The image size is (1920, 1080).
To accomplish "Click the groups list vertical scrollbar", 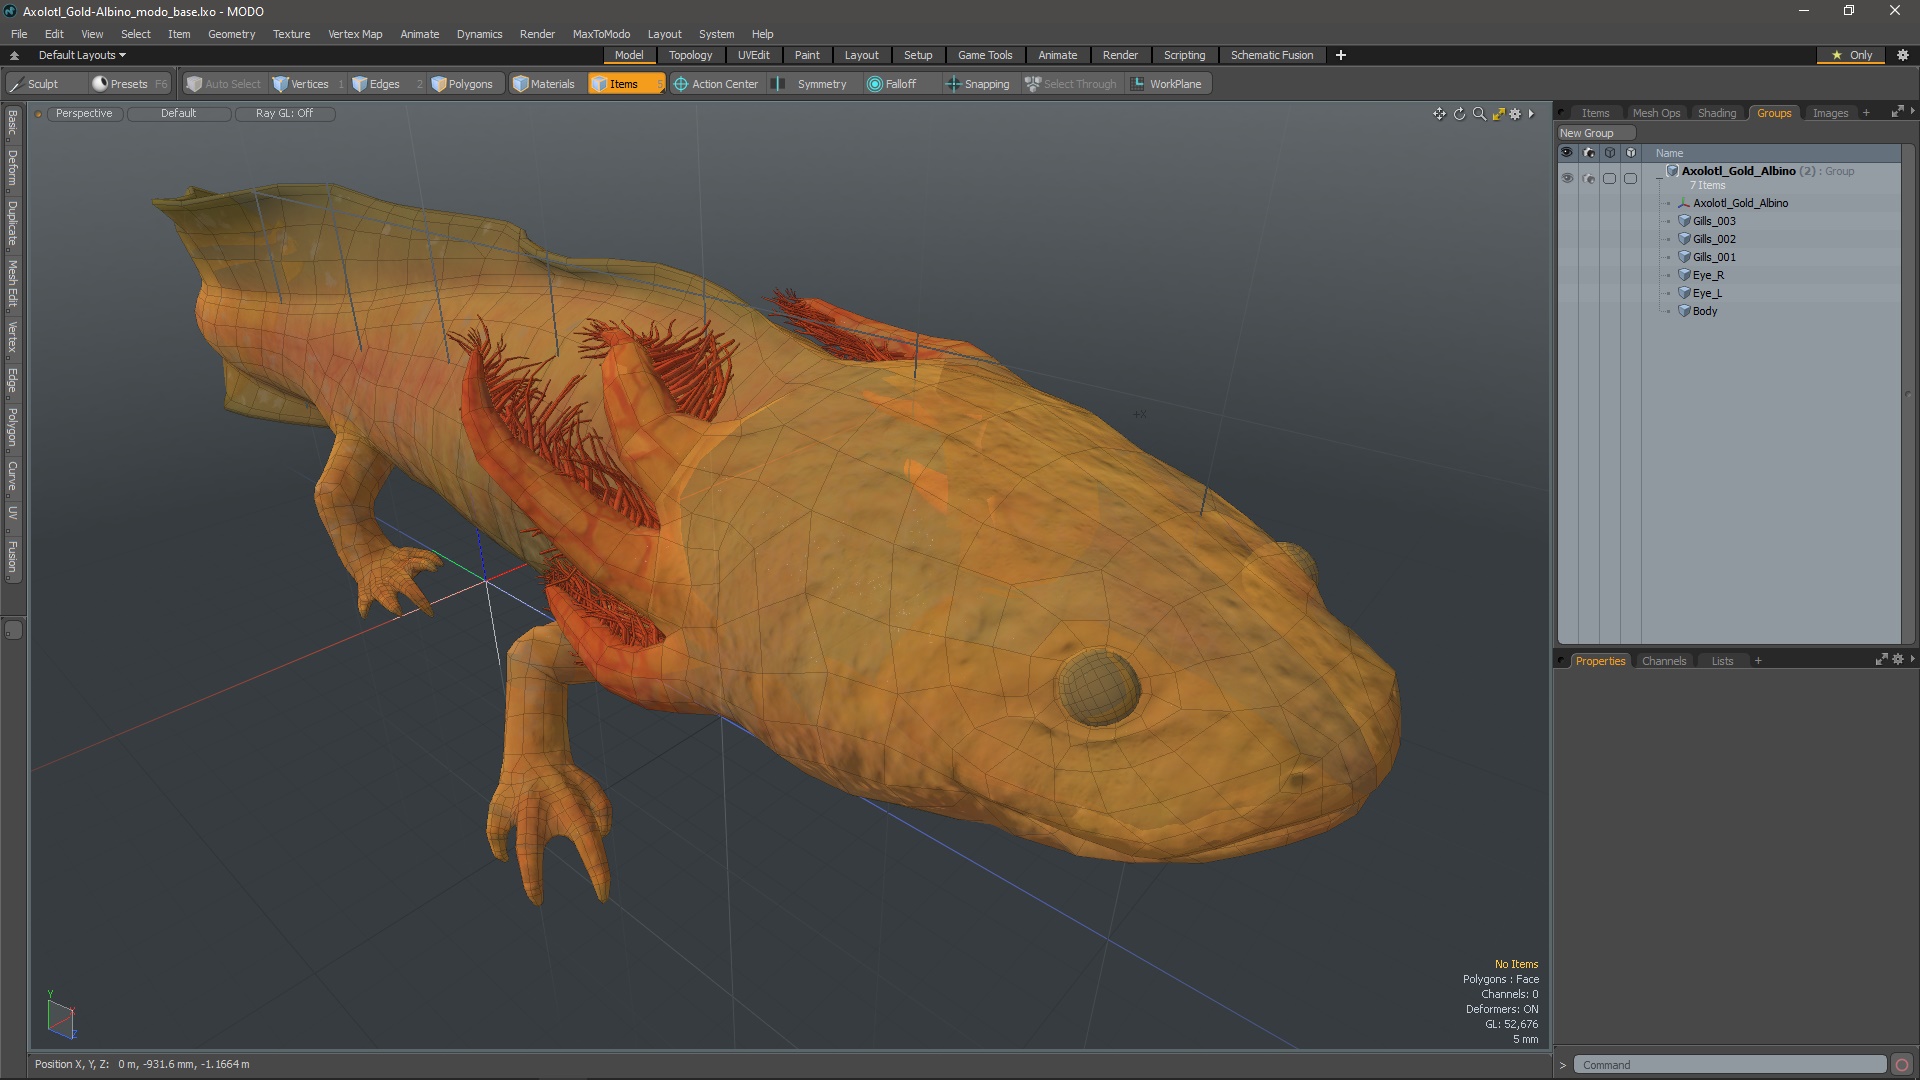I will coord(1907,393).
